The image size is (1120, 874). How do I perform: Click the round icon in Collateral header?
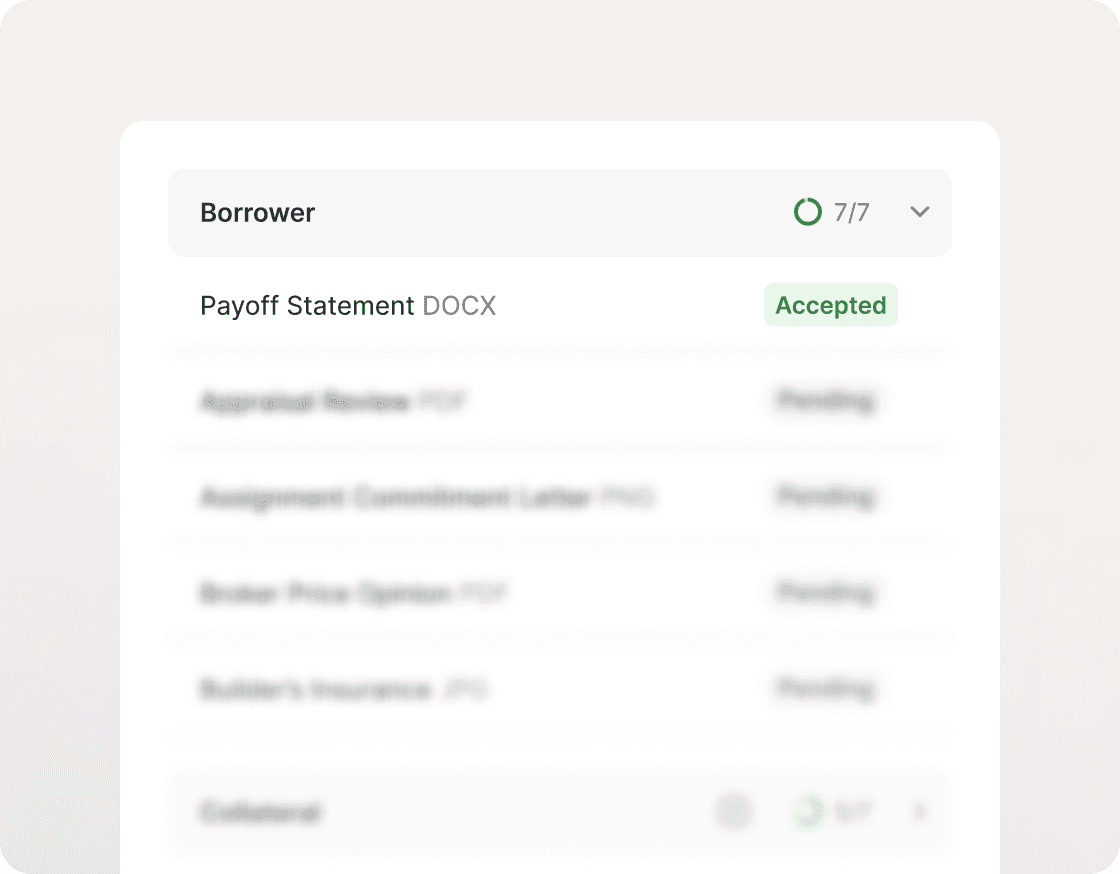point(733,812)
